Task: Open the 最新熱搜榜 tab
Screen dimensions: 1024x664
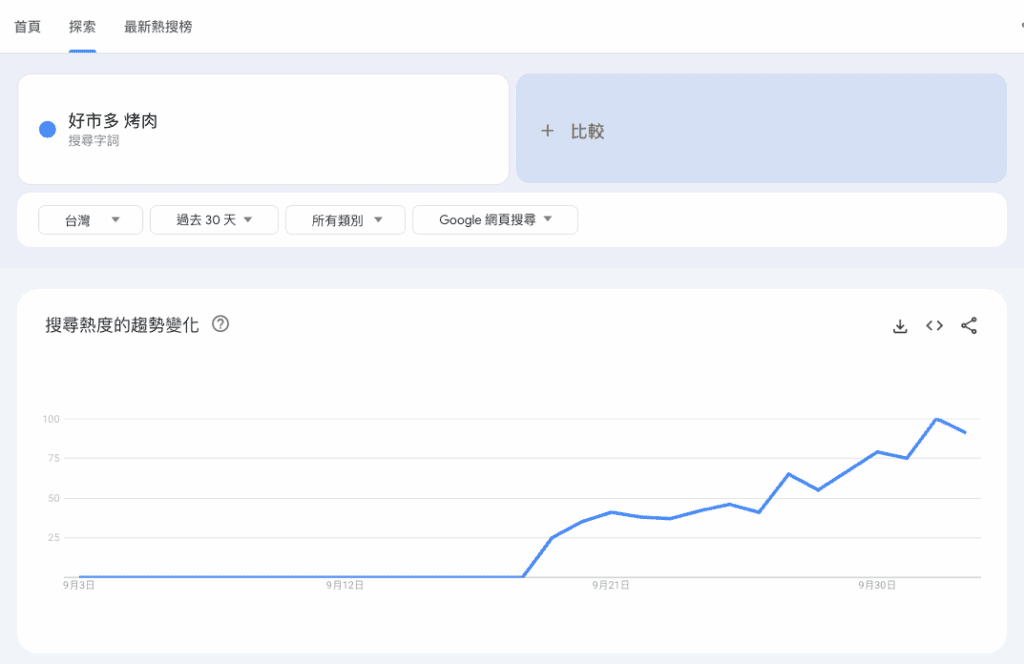Action: click(158, 27)
